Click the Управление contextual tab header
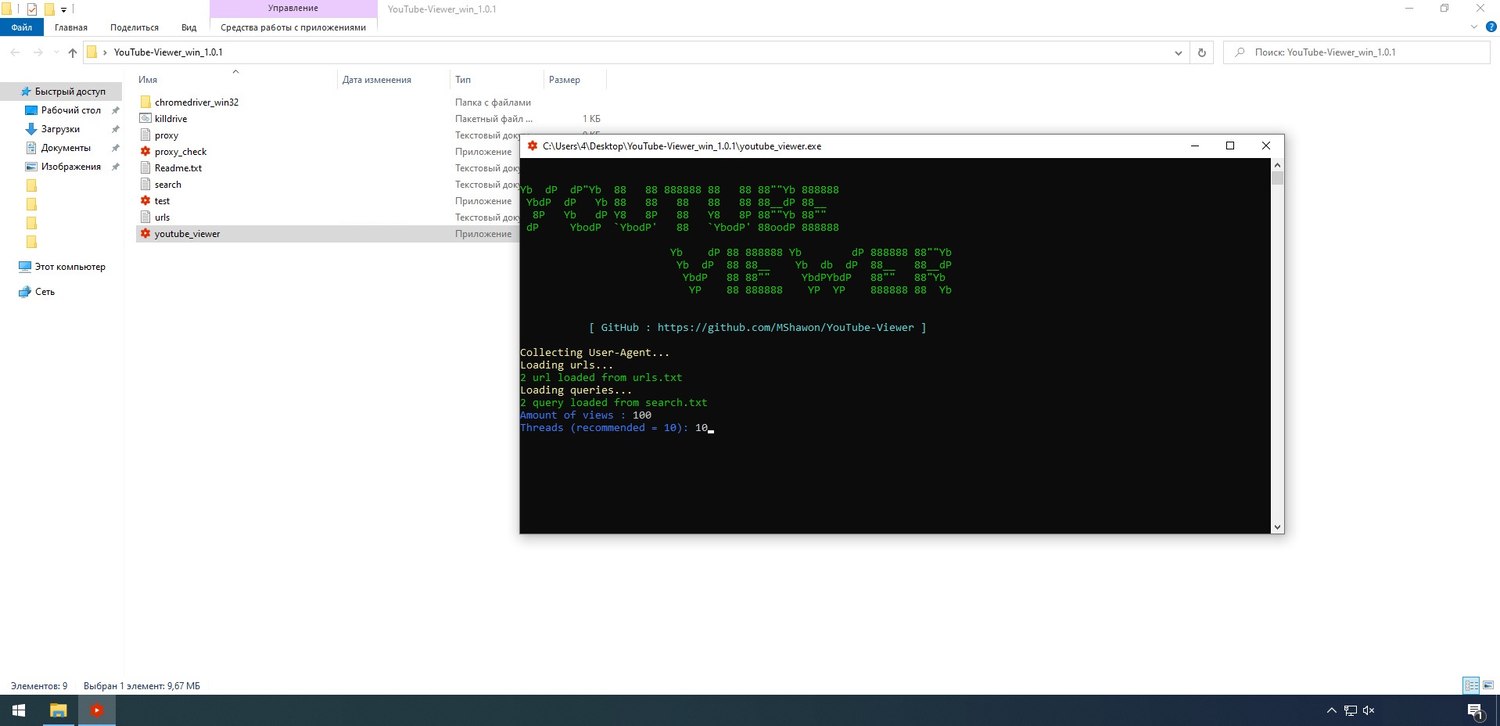The image size is (1500, 726). 293,8
